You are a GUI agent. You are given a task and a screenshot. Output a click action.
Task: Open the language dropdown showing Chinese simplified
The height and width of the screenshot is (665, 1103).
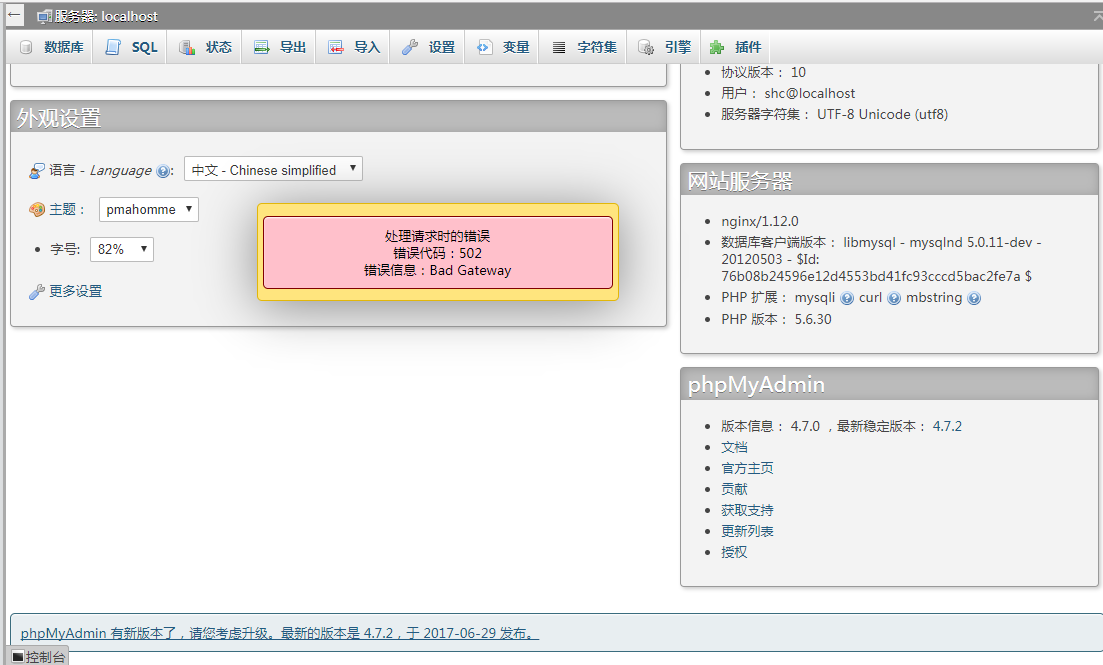tap(273, 169)
